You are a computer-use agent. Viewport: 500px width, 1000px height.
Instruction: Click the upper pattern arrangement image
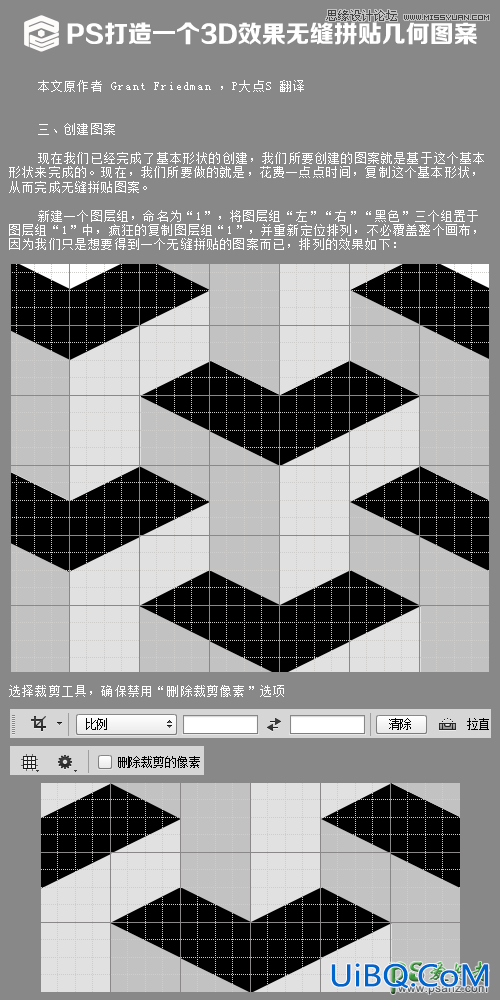[x=250, y=467]
